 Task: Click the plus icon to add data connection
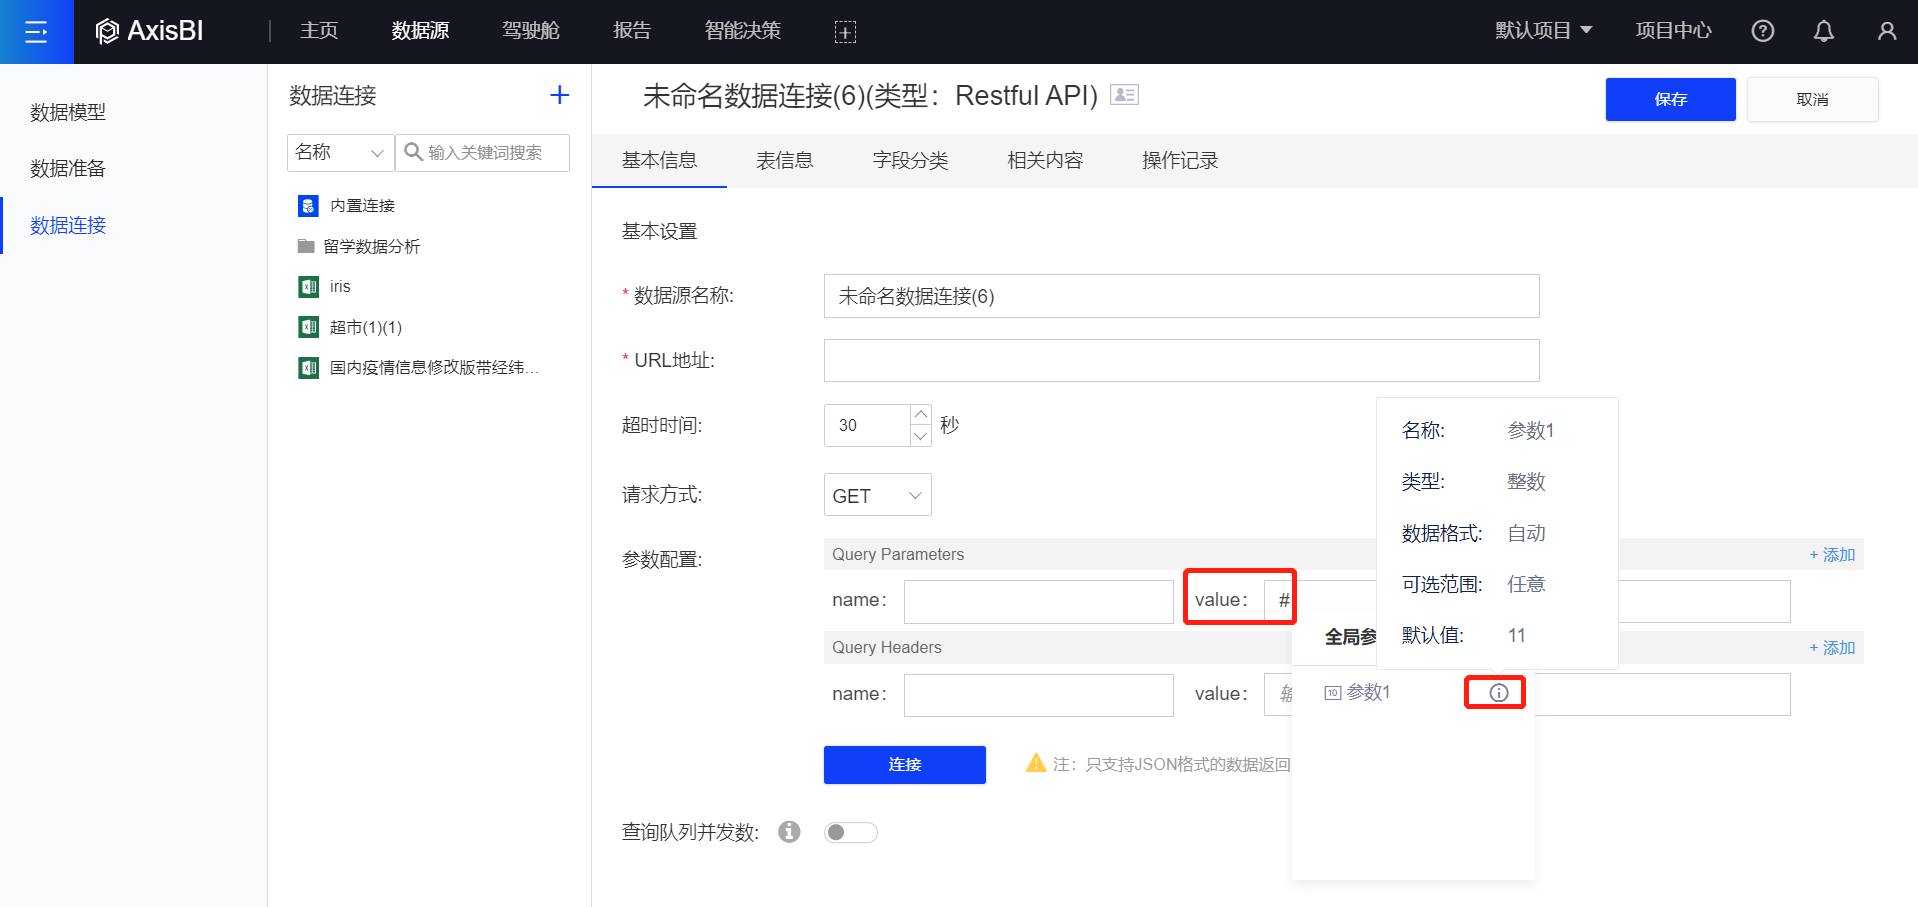[559, 95]
